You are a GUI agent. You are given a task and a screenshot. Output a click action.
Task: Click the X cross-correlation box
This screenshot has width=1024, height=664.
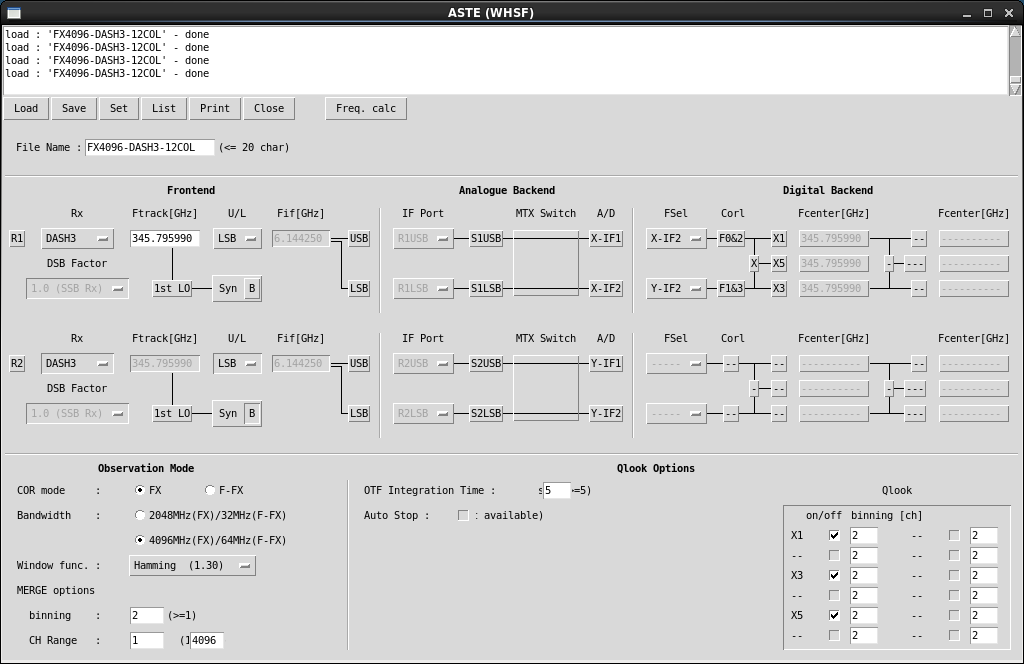[754, 264]
